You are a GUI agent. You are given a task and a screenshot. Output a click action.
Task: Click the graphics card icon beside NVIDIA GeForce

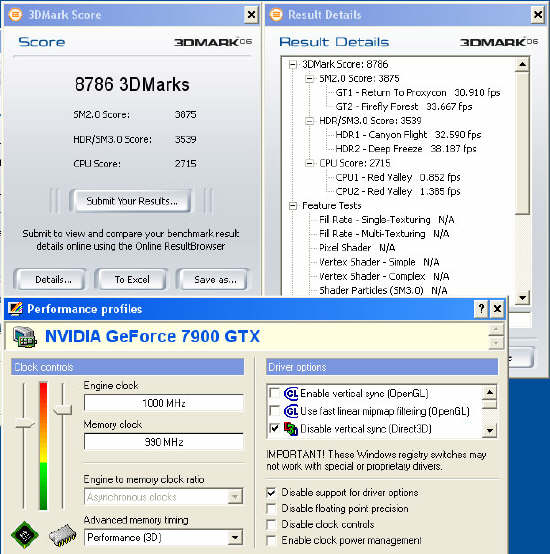25,337
